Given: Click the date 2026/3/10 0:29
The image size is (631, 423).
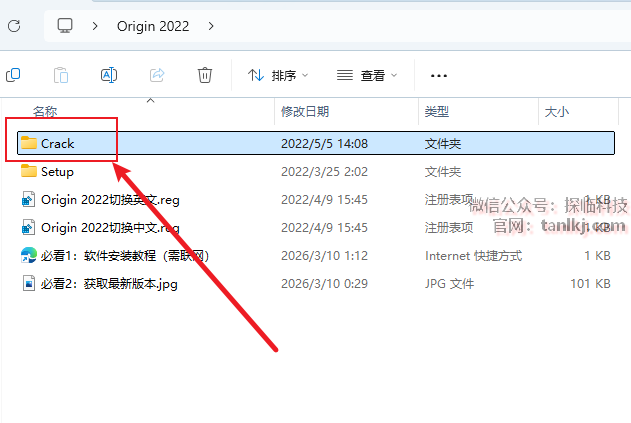Looking at the screenshot, I should (324, 284).
